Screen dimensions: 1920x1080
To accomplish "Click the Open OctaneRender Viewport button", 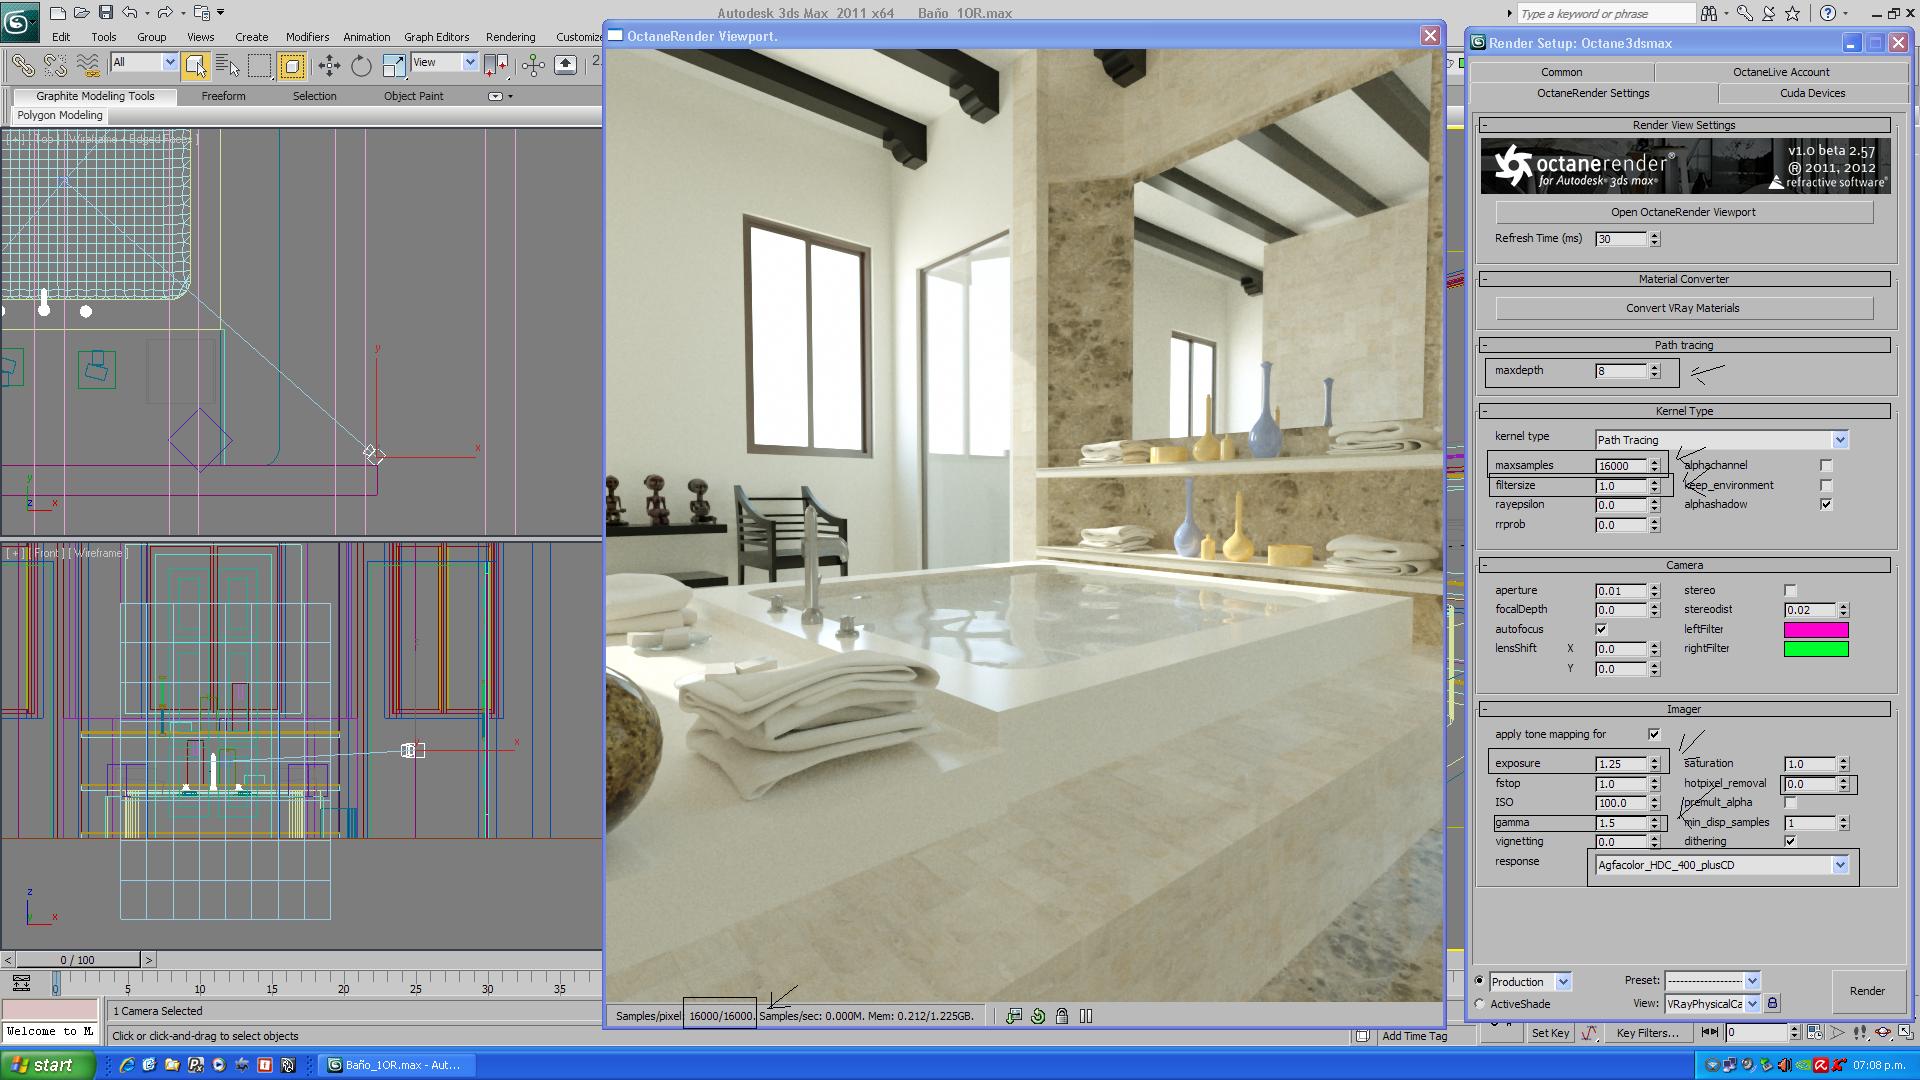I will click(1683, 212).
